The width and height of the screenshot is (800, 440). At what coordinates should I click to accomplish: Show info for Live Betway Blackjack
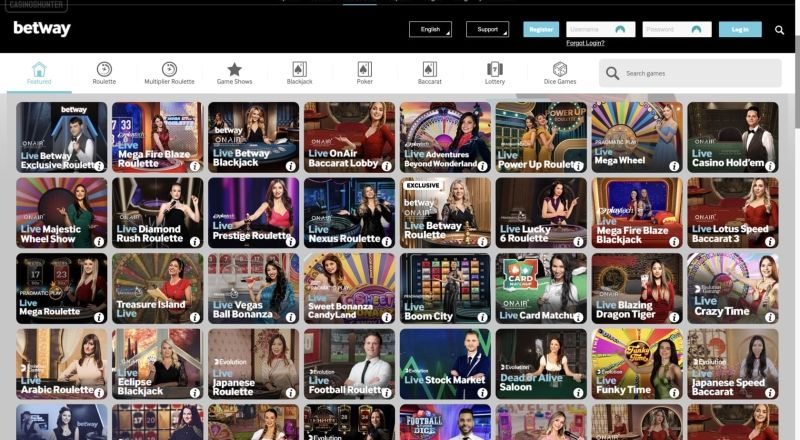pyautogui.click(x=291, y=166)
